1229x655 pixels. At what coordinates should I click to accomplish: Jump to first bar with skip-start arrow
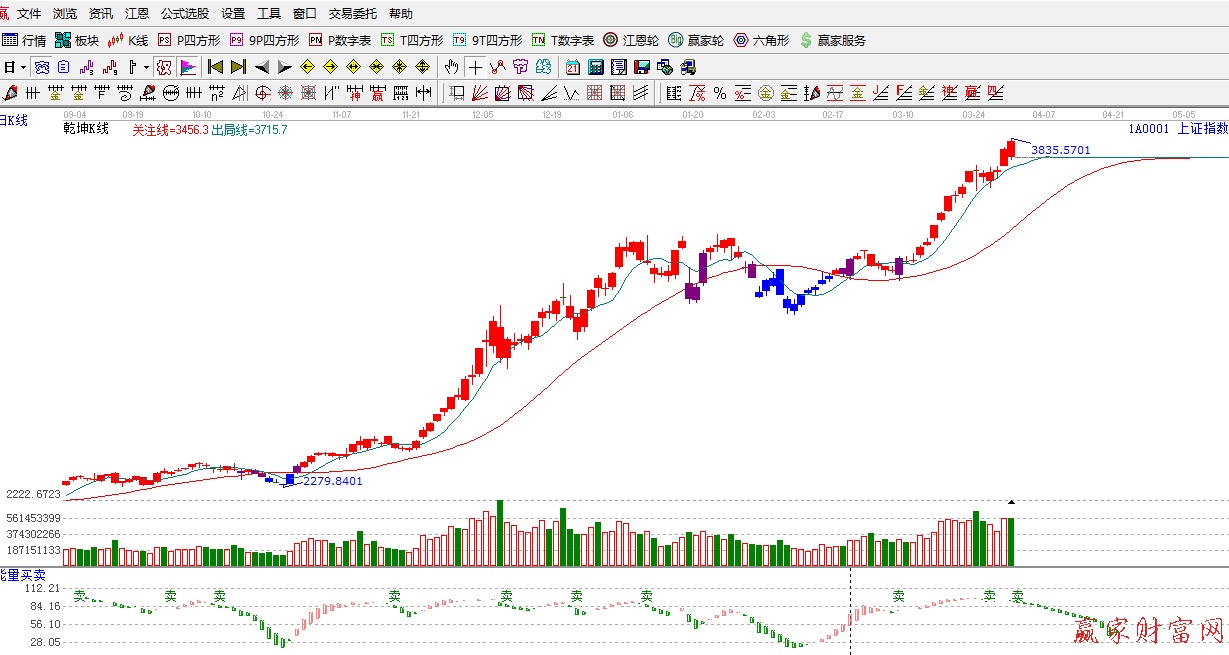[214, 67]
